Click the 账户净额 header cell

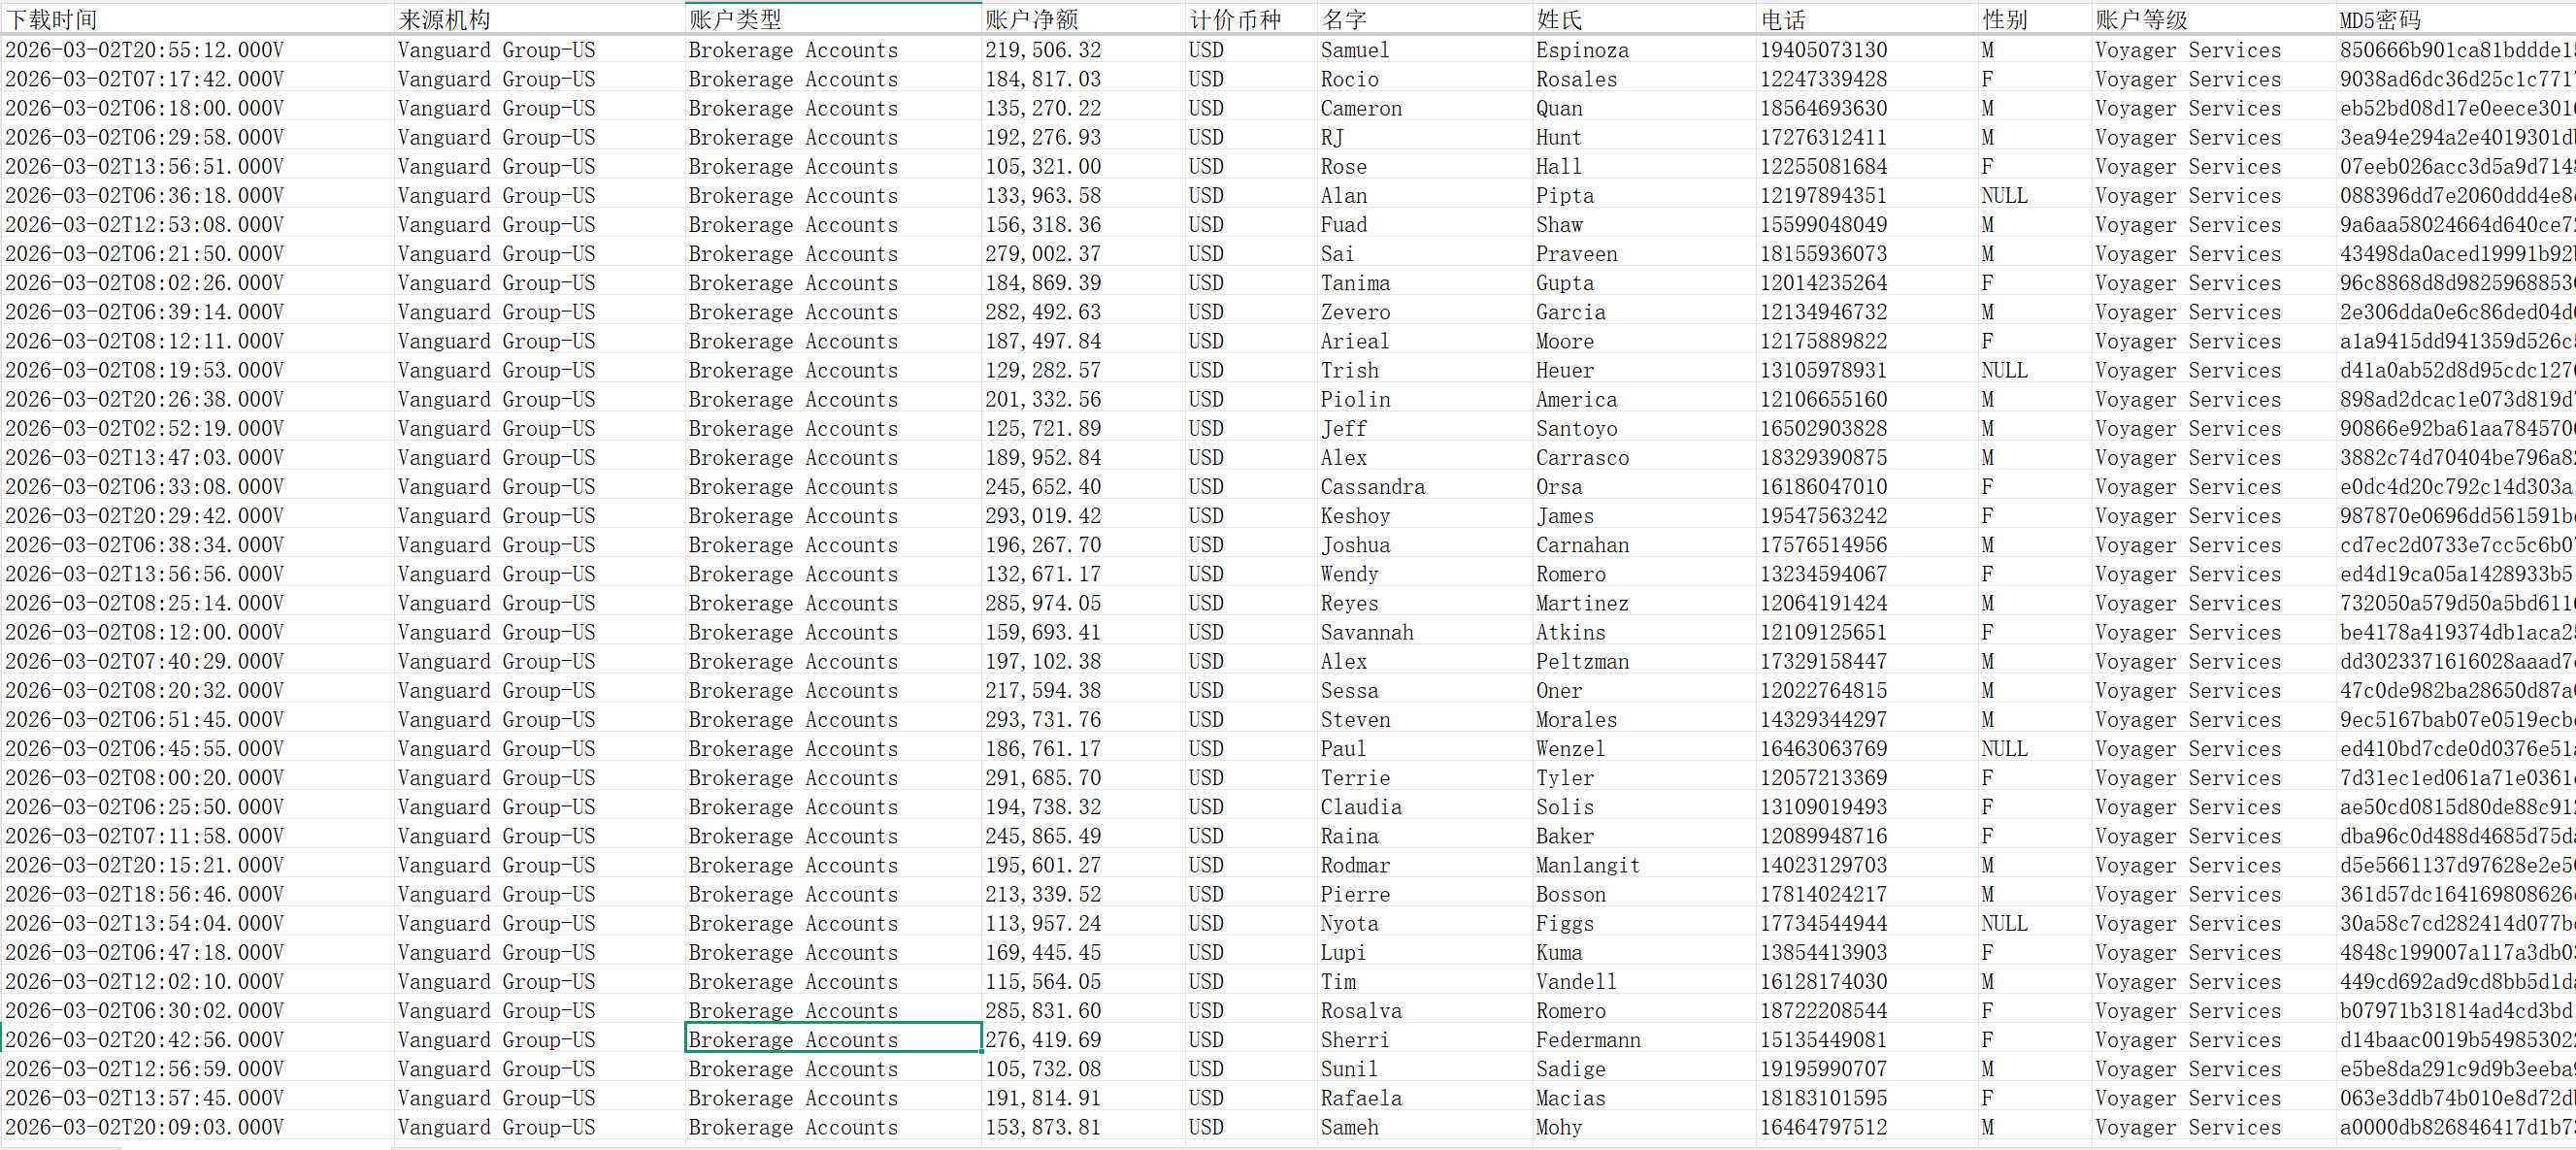tap(1083, 19)
